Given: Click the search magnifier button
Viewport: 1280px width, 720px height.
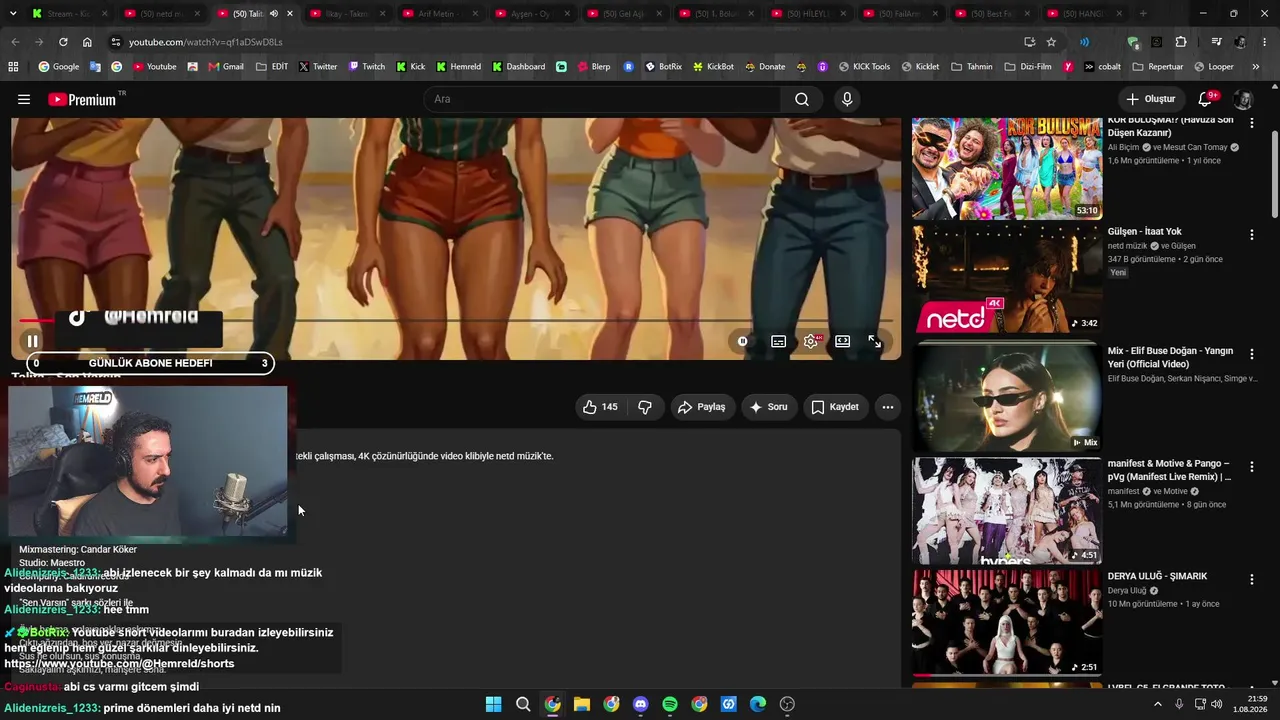Looking at the screenshot, I should click(802, 99).
